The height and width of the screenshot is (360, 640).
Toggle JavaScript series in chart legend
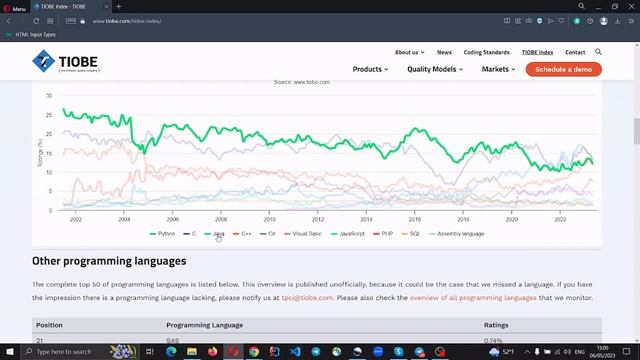pyautogui.click(x=348, y=234)
